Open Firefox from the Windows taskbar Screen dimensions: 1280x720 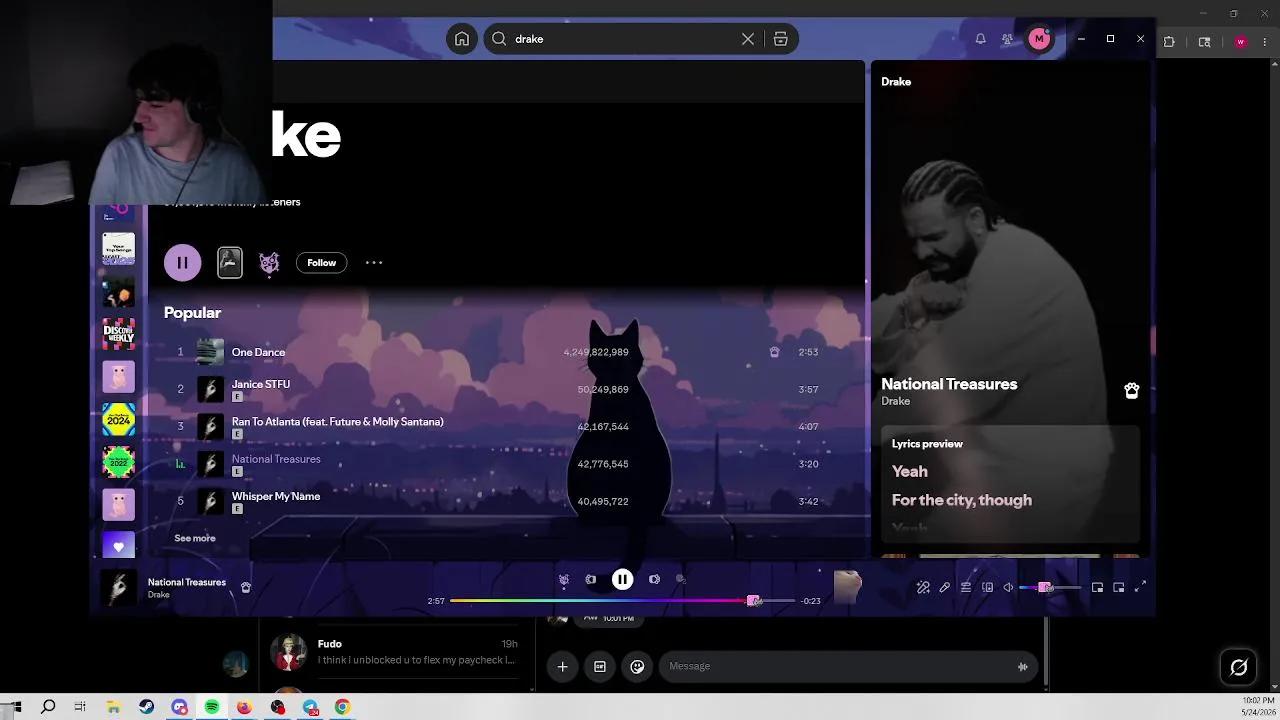pos(244,707)
